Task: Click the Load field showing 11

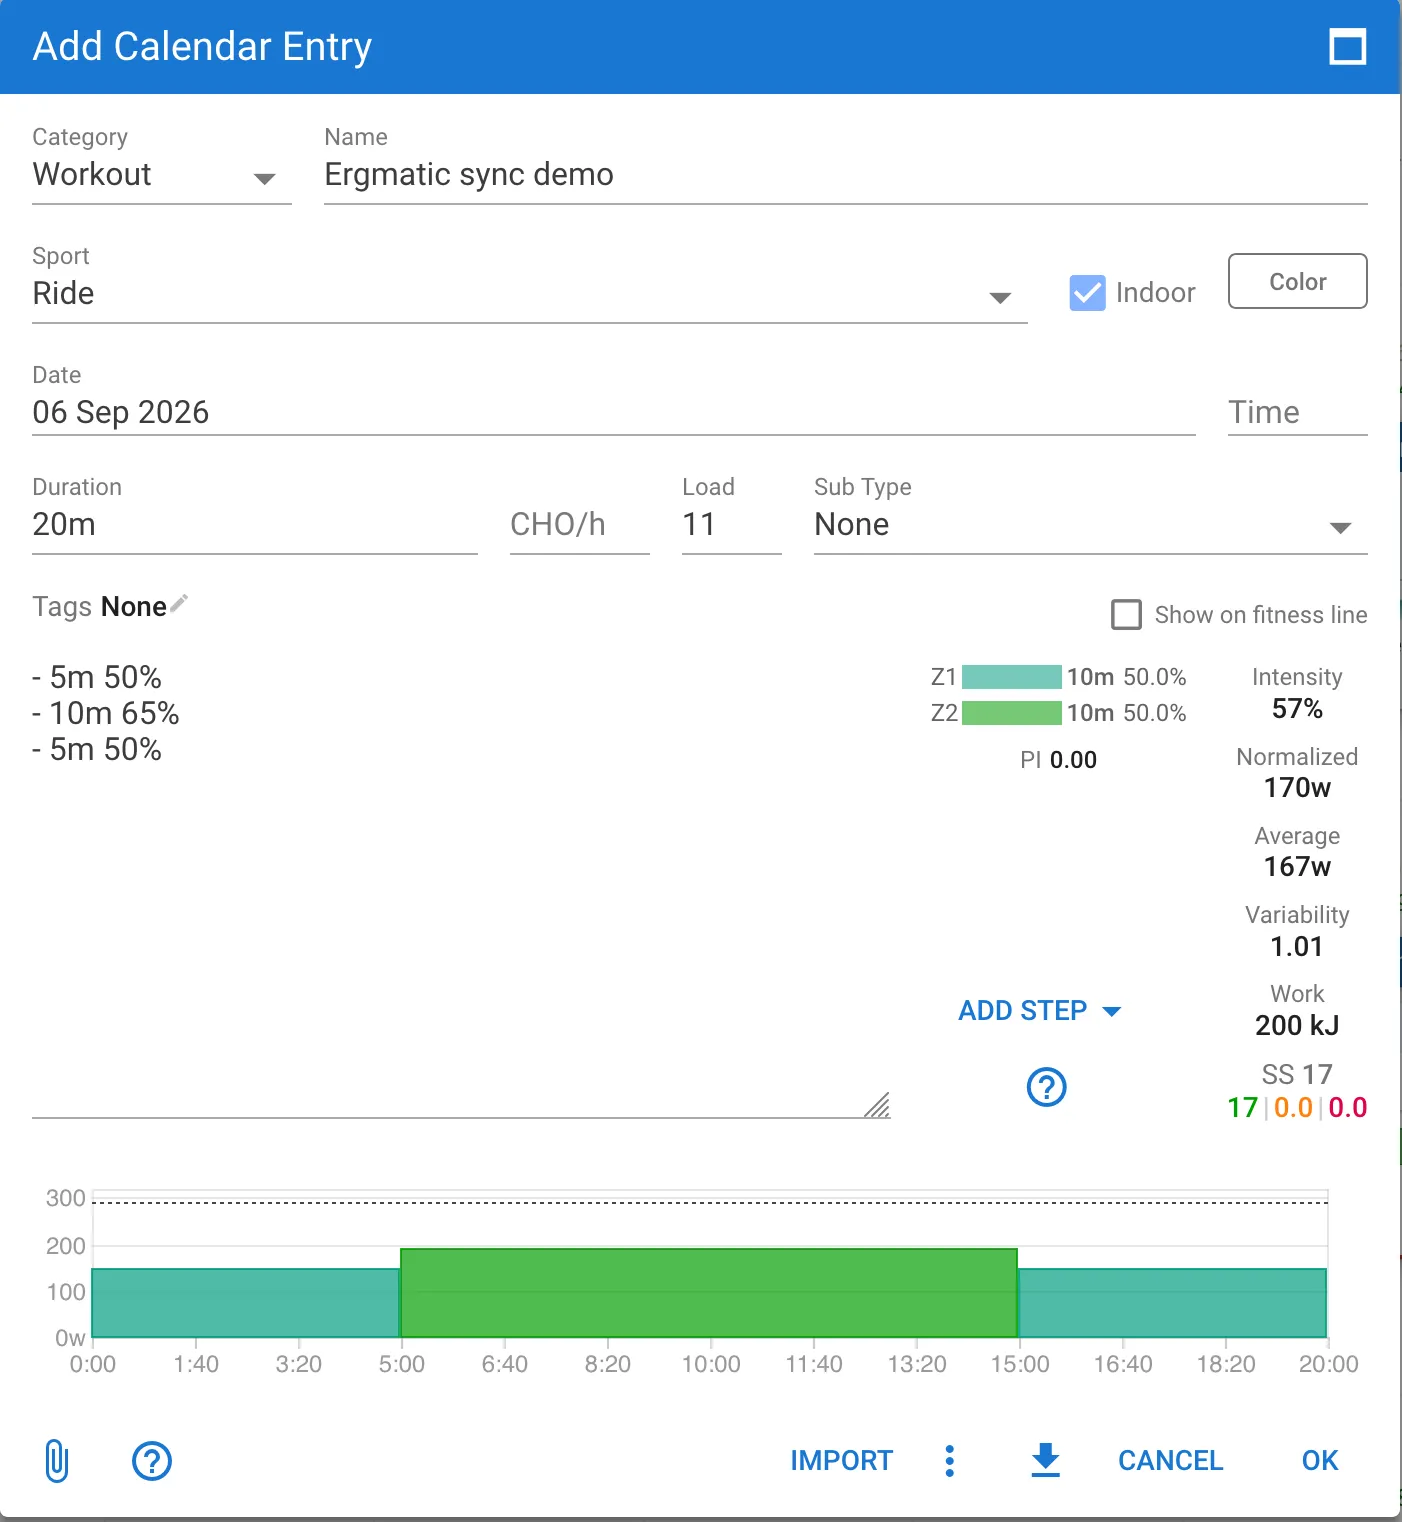Action: (731, 525)
